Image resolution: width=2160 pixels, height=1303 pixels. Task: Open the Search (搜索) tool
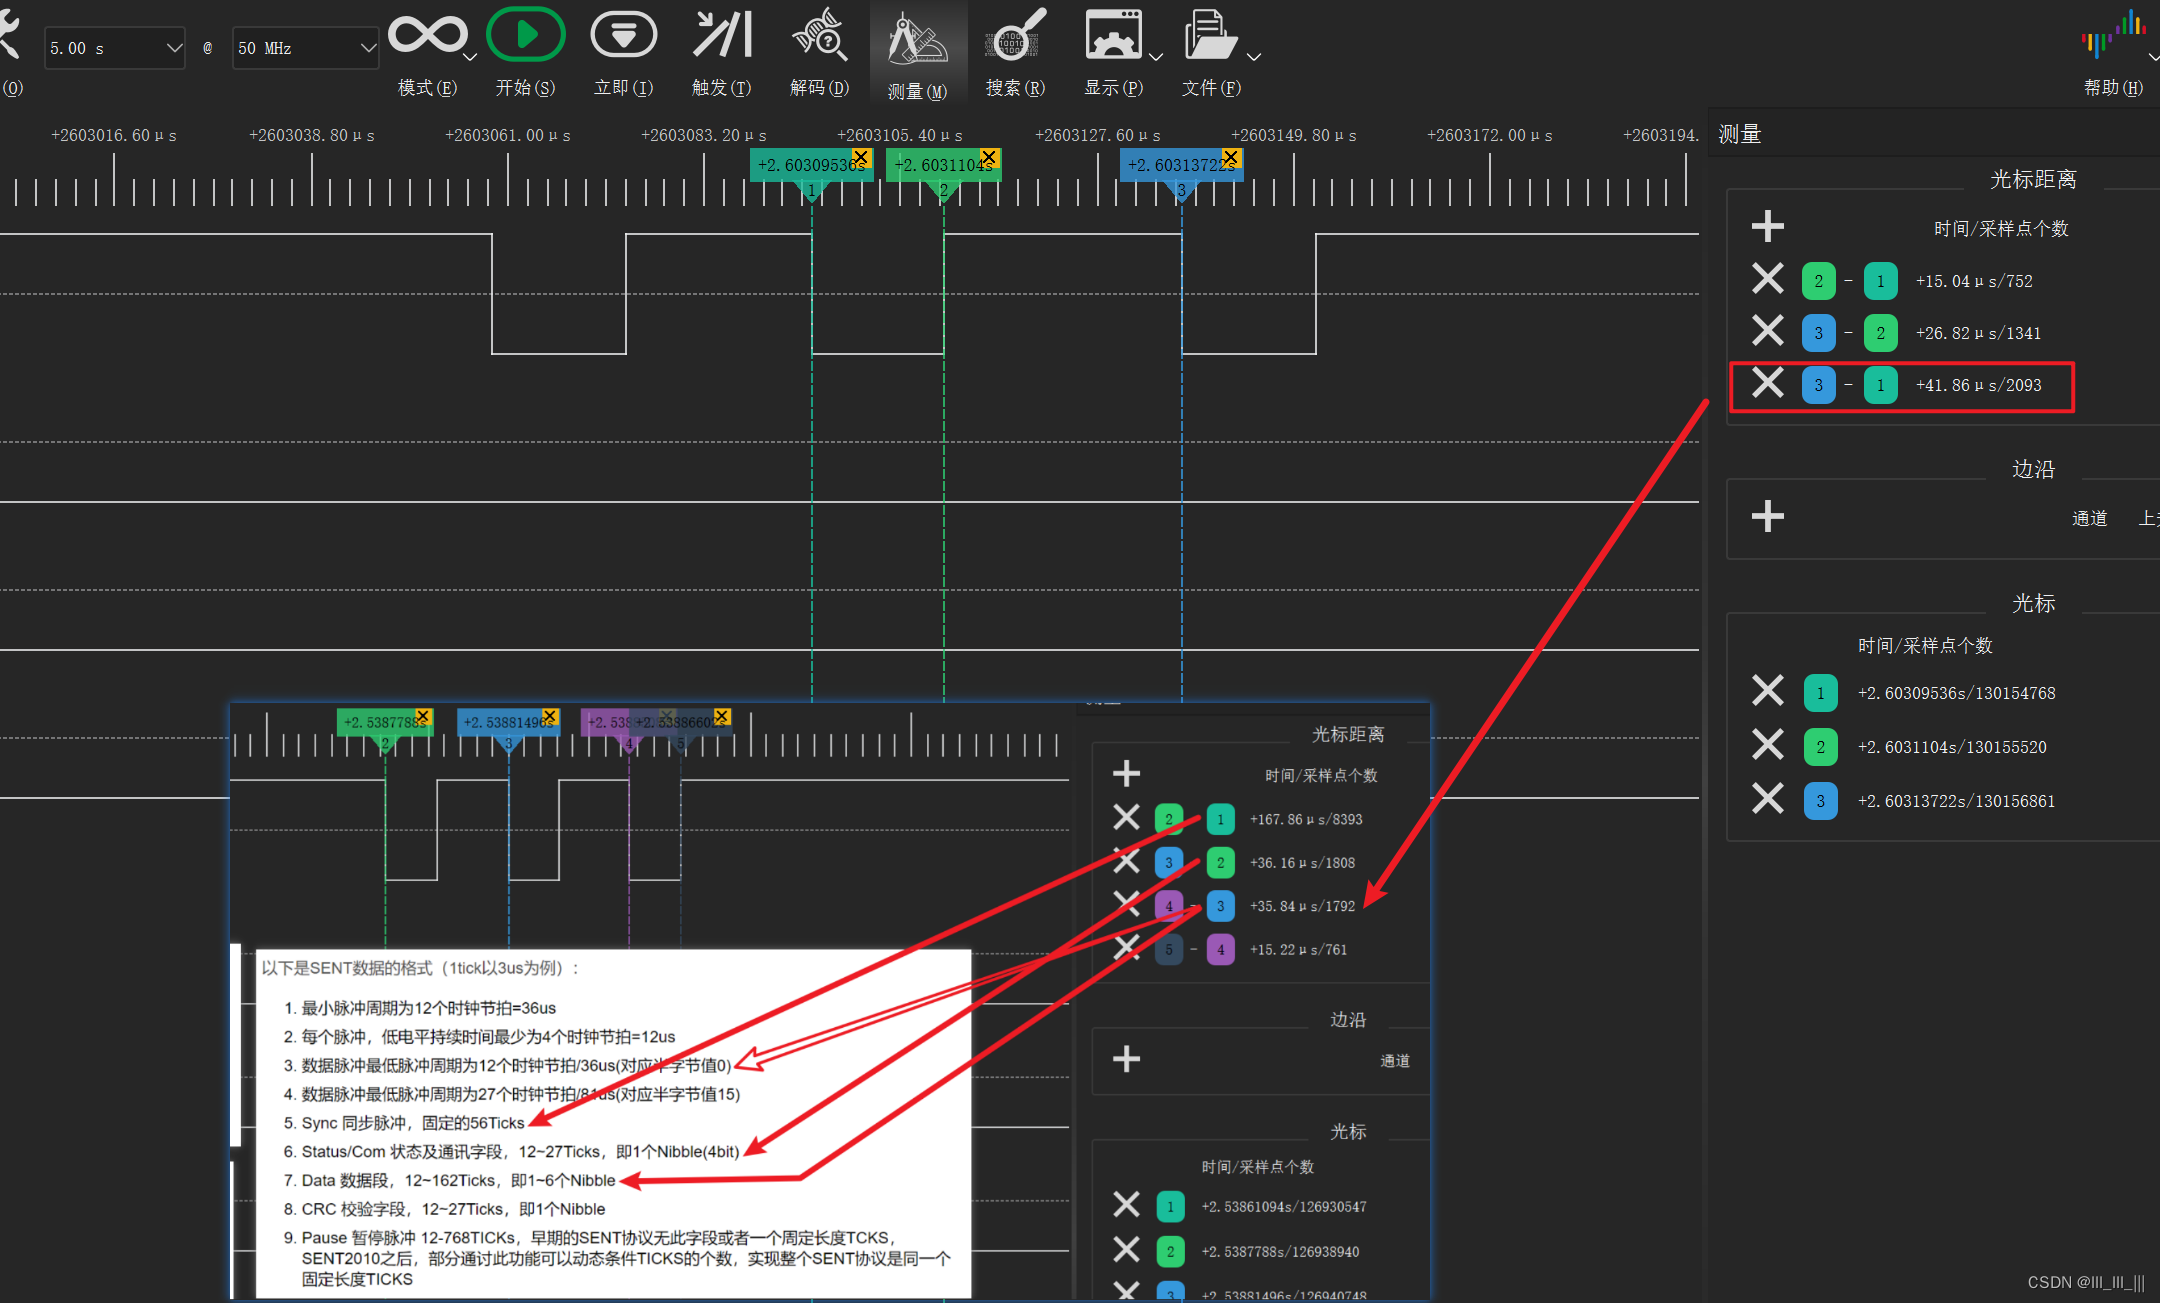tap(1015, 36)
